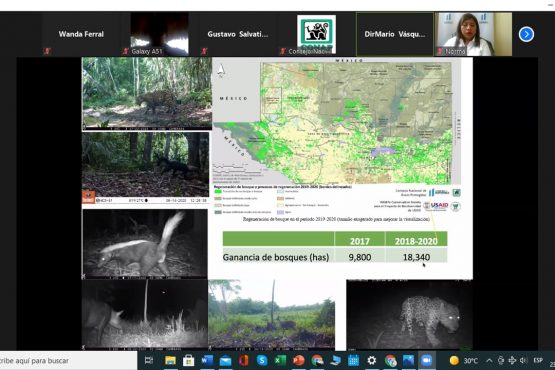Image resolution: width=555 pixels, height=370 pixels.
Task: Click Gustavo Salvati's muted microphone icon
Action: [204, 51]
